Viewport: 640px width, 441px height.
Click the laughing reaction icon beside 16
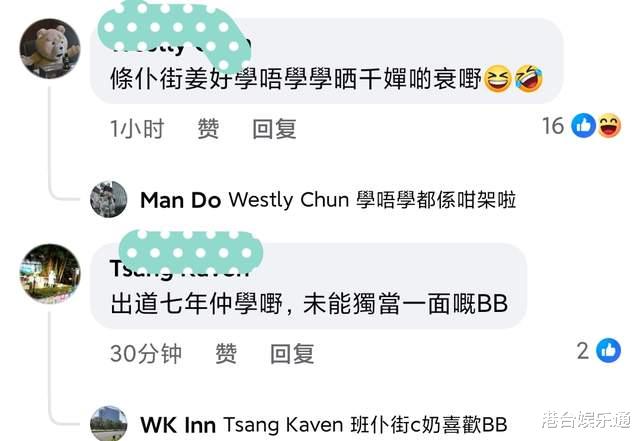610,125
